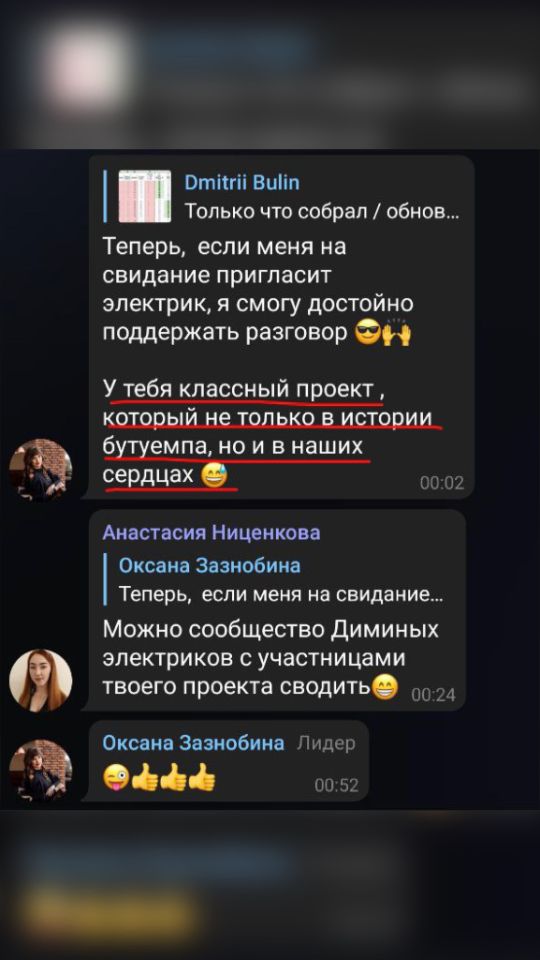The height and width of the screenshot is (960, 540).
Task: Open Анастасия Ниценкова's profile avatar
Action: click(40, 680)
